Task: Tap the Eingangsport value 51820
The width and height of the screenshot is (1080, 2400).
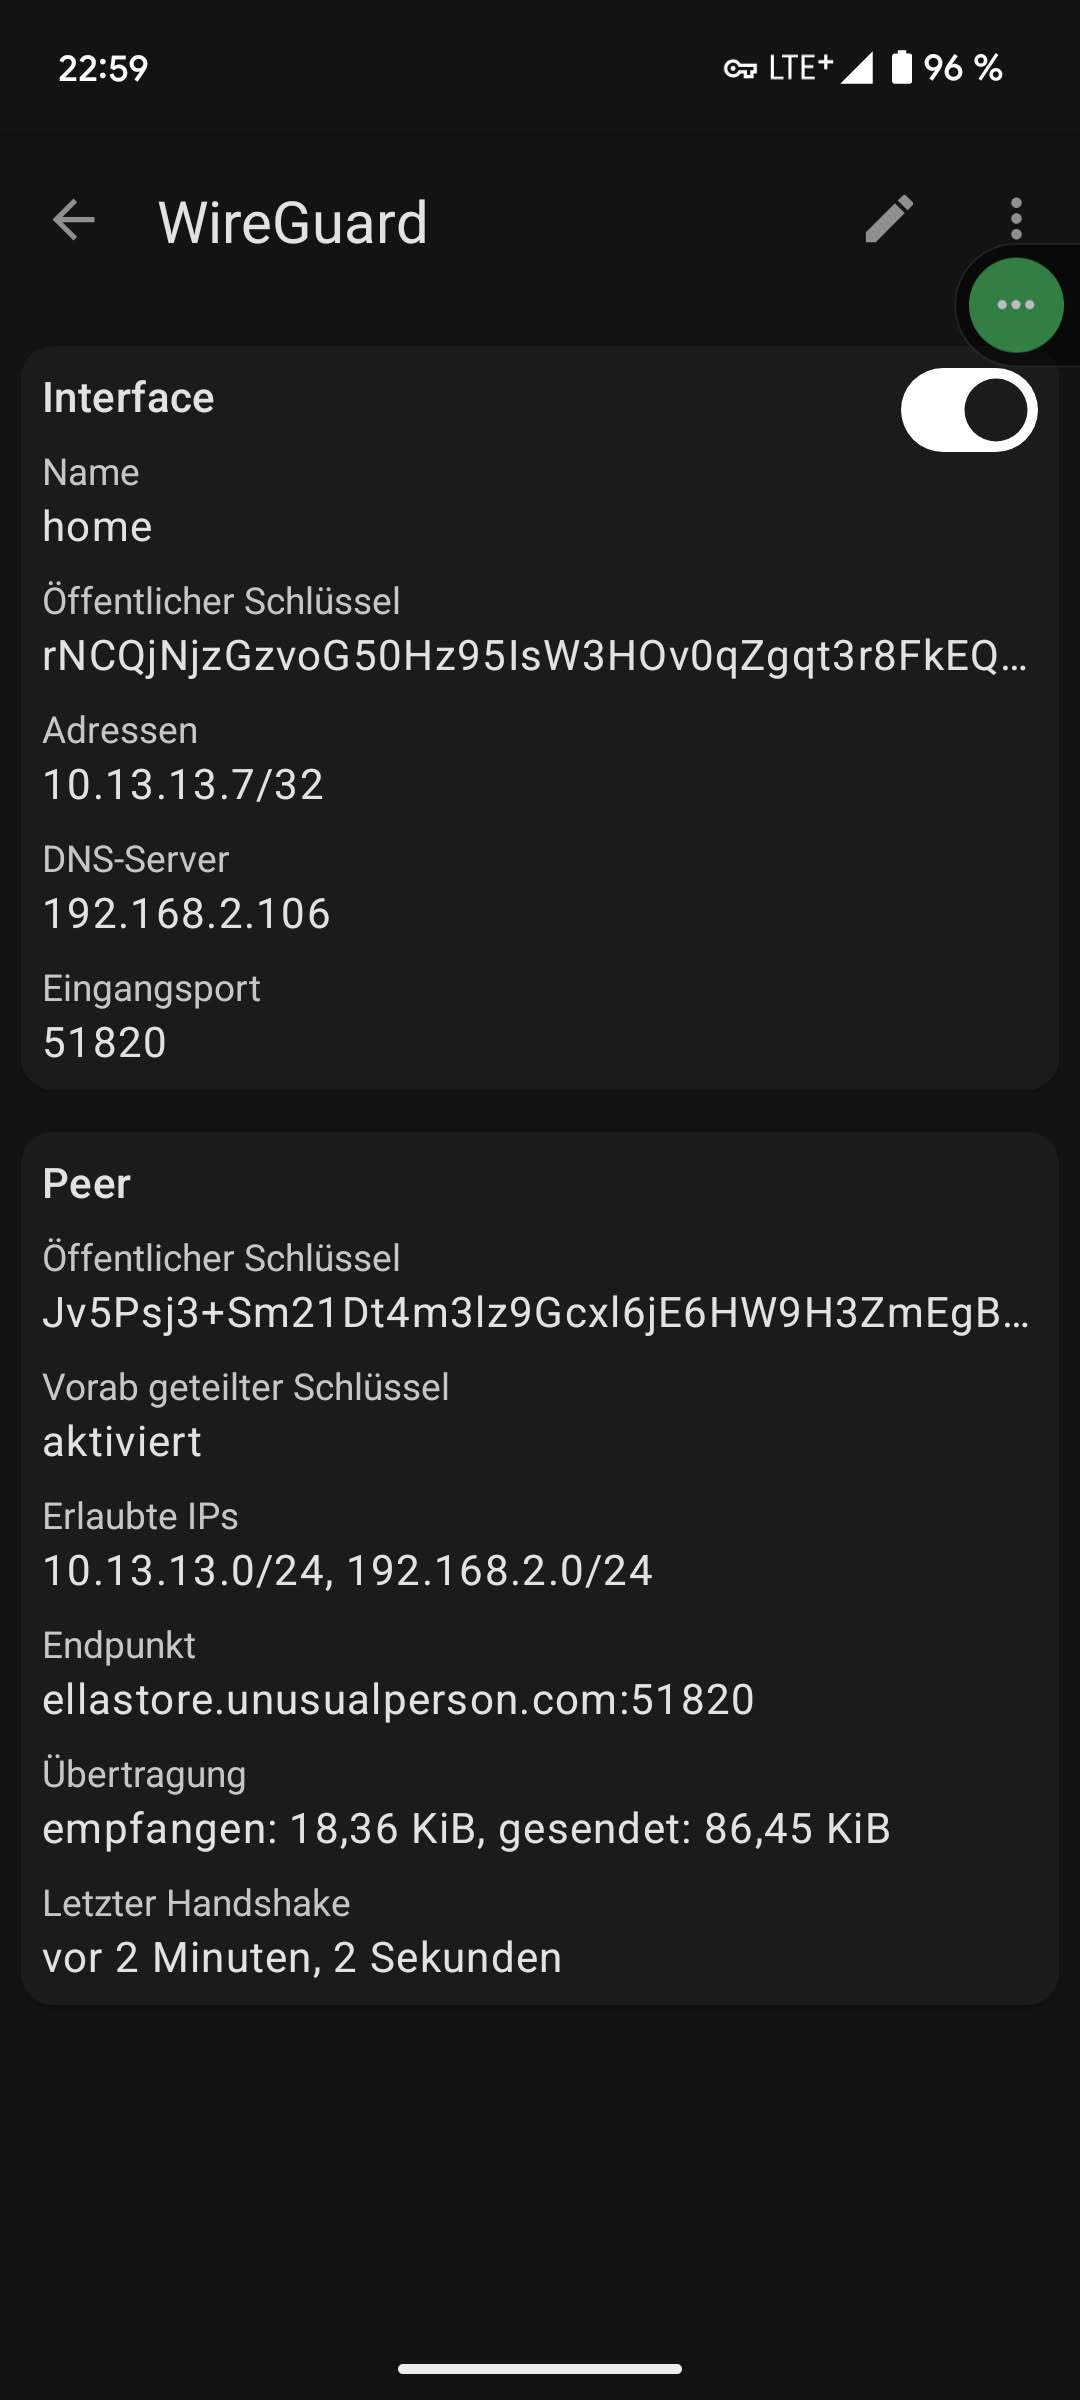Action: [105, 1043]
